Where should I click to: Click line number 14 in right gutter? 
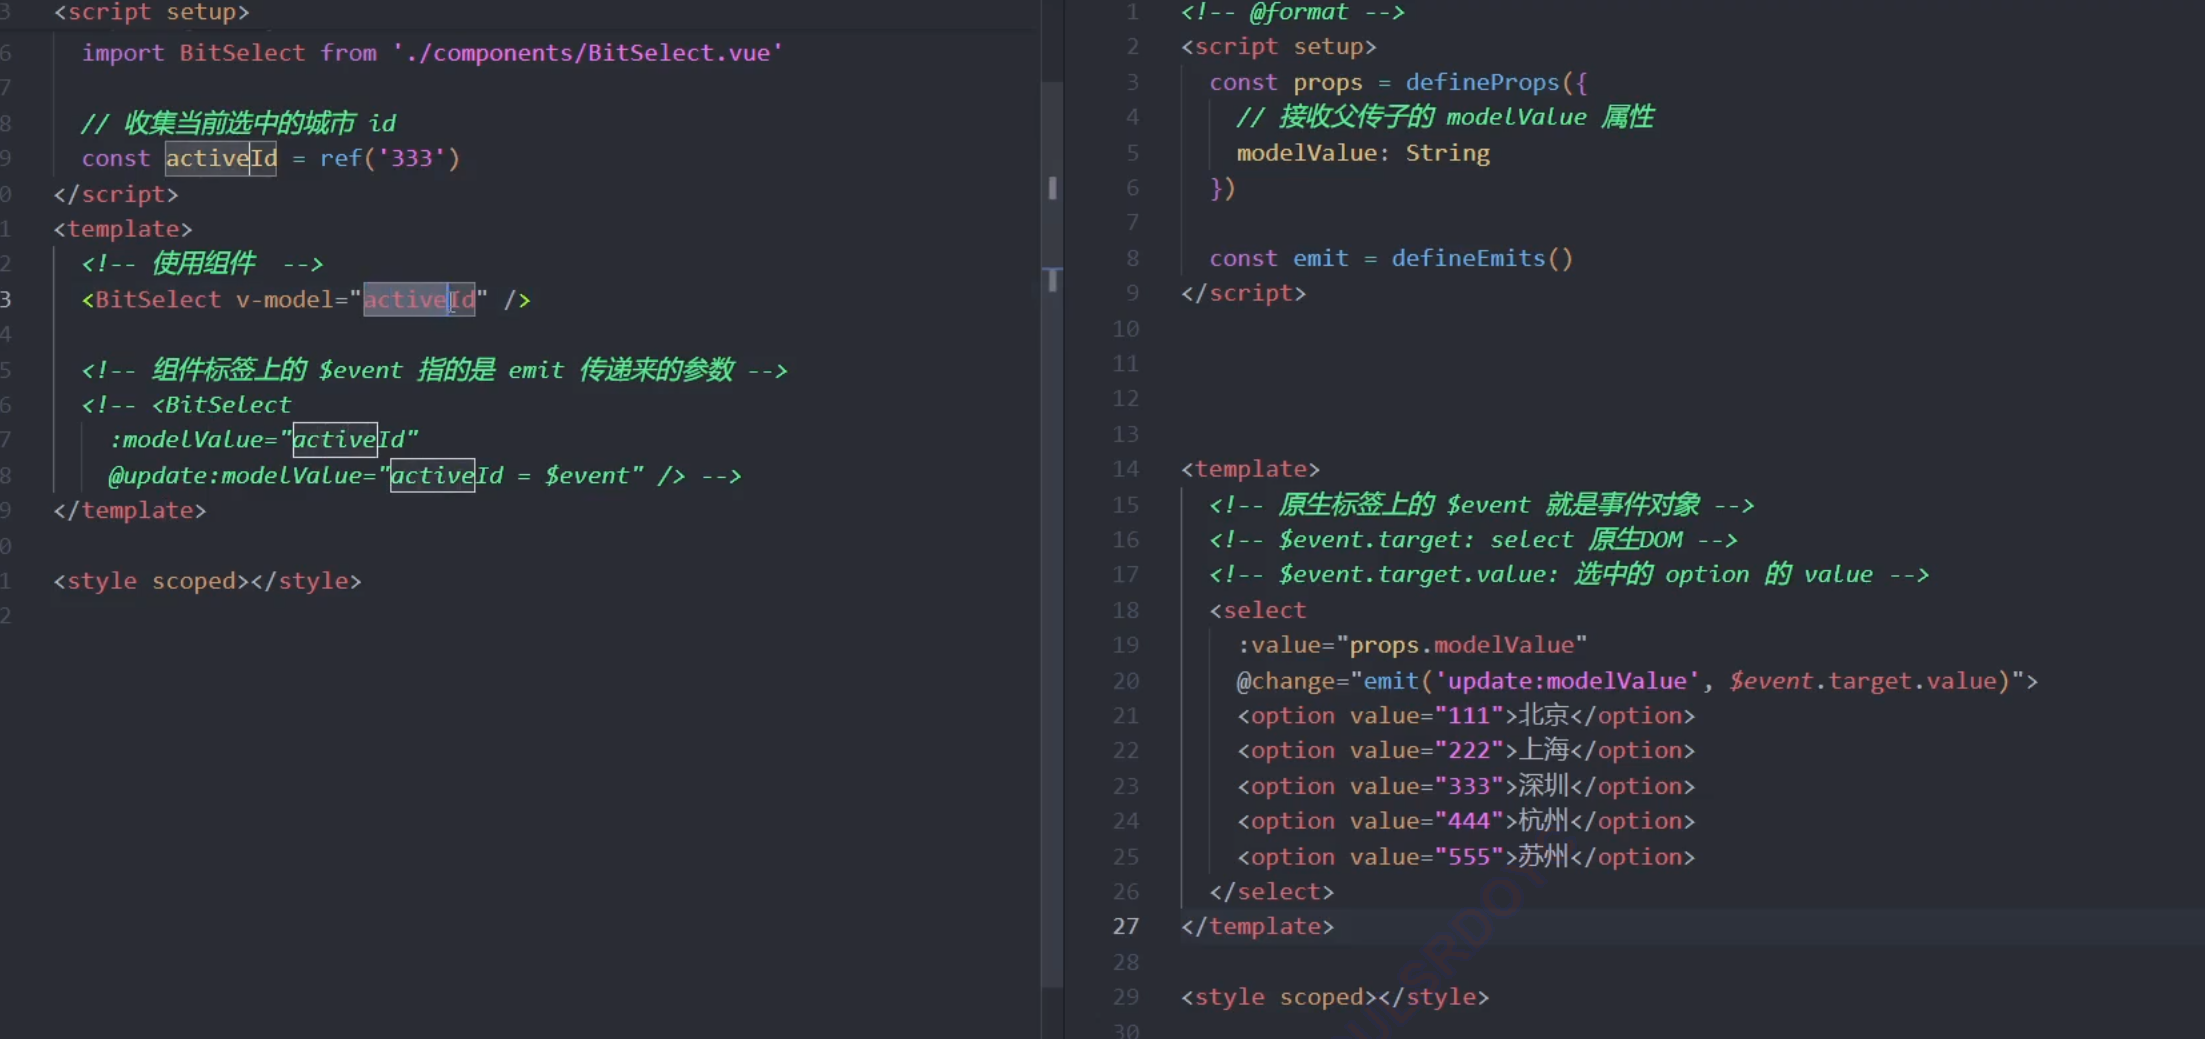pyautogui.click(x=1126, y=470)
